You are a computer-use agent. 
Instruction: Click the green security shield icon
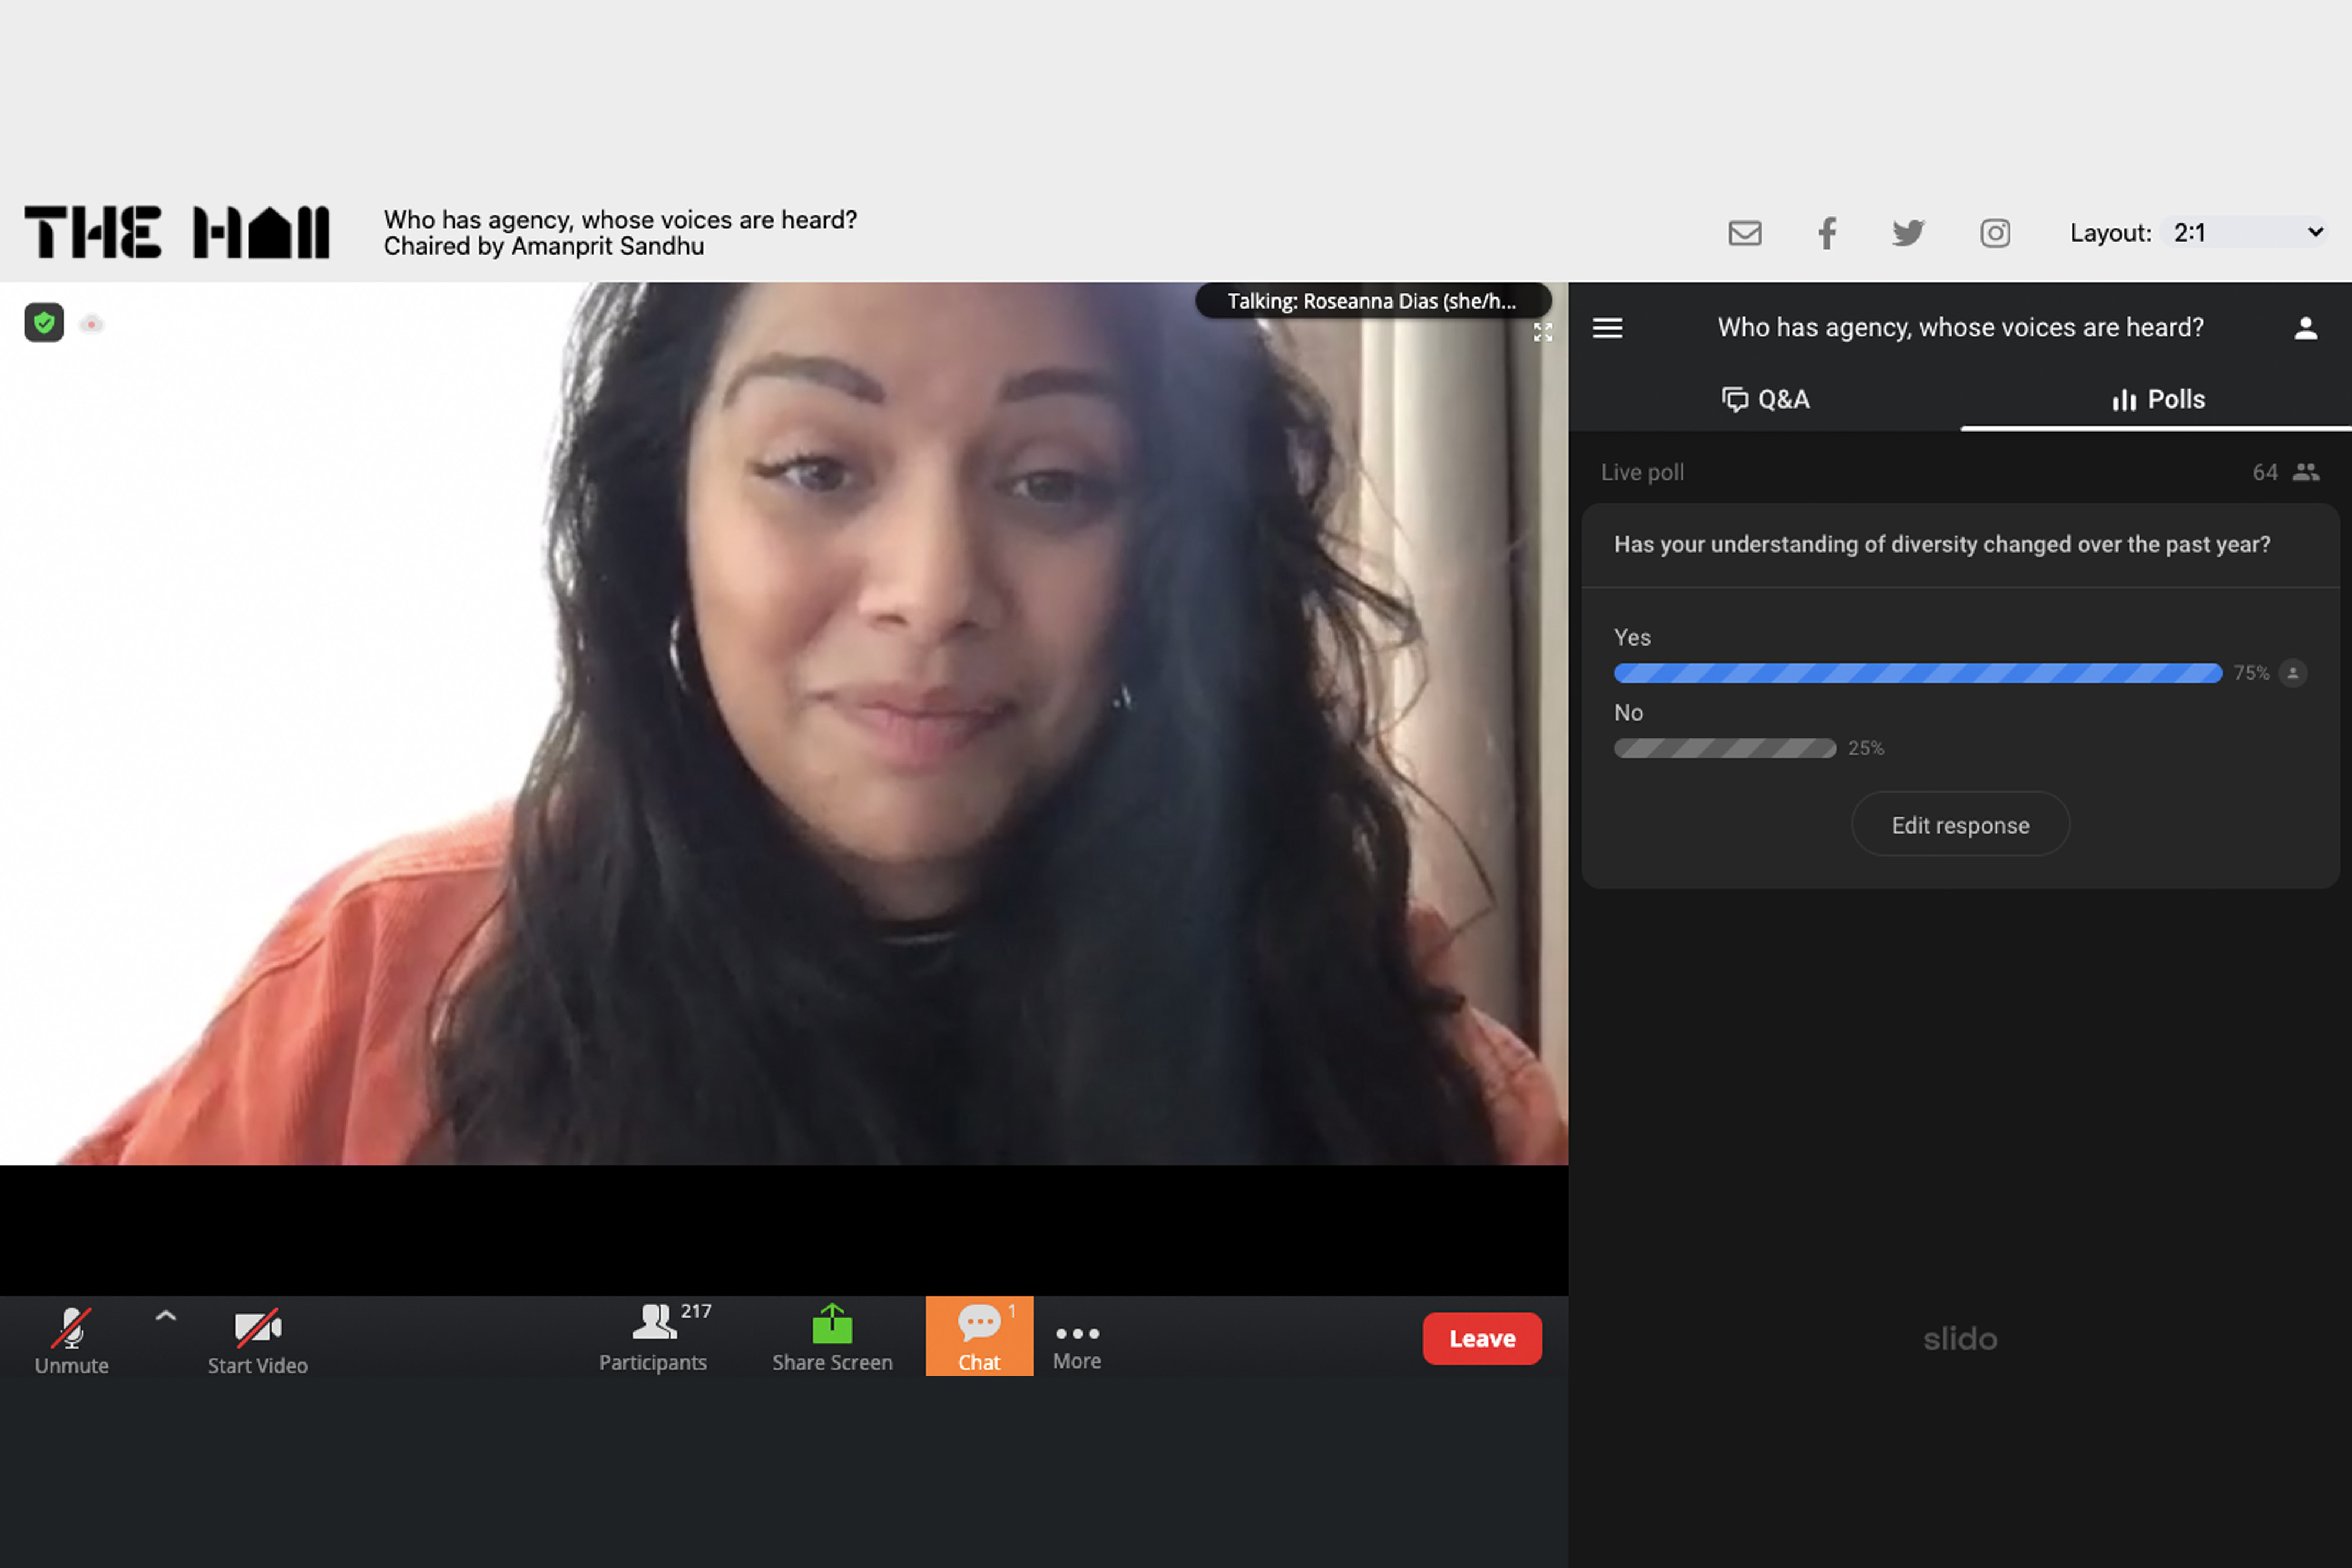[x=44, y=322]
